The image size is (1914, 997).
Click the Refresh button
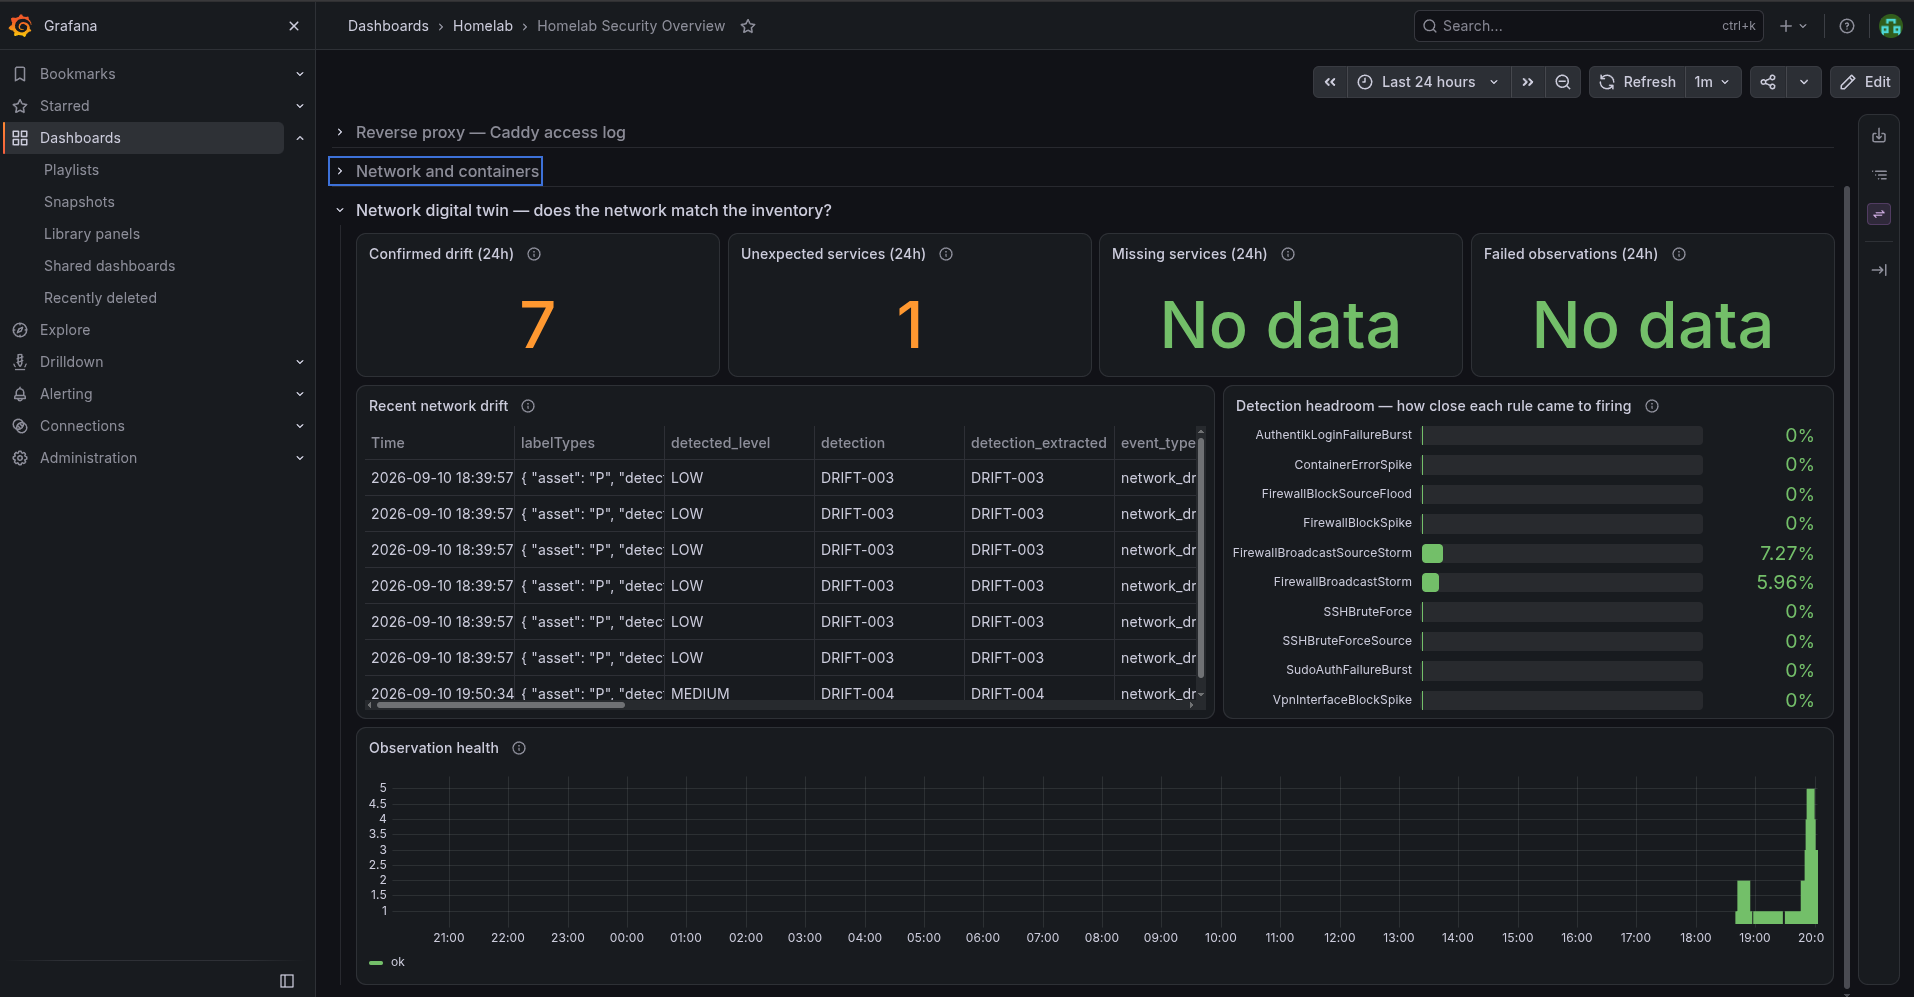1637,82
